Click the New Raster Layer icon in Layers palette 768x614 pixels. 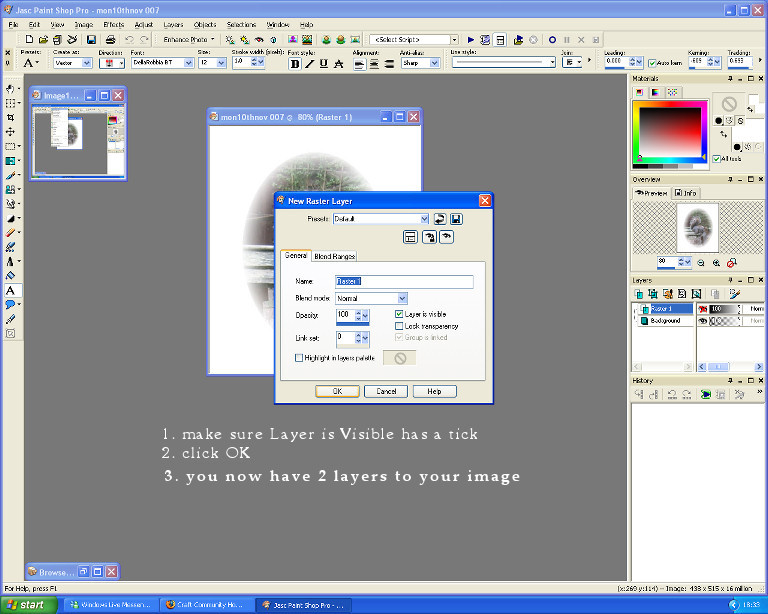tap(639, 294)
